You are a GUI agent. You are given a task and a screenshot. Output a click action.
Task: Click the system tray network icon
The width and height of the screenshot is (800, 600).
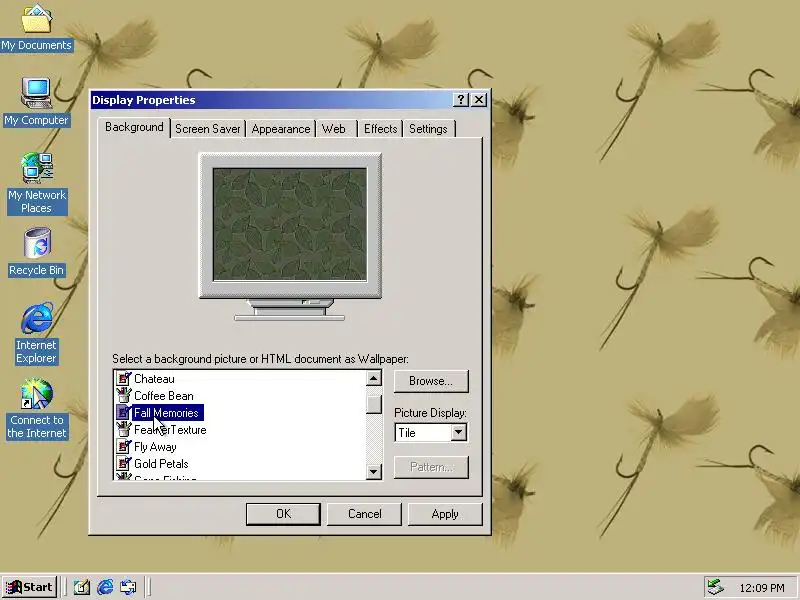715,587
